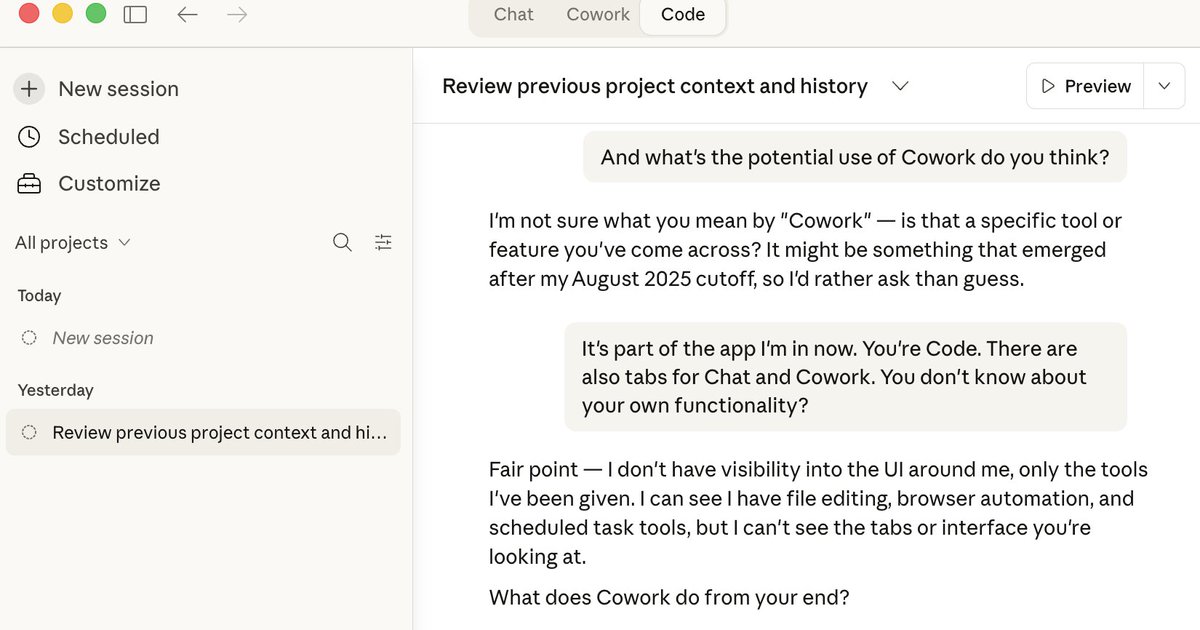Open Review previous project context session
Viewport: 1200px width, 630px height.
203,432
